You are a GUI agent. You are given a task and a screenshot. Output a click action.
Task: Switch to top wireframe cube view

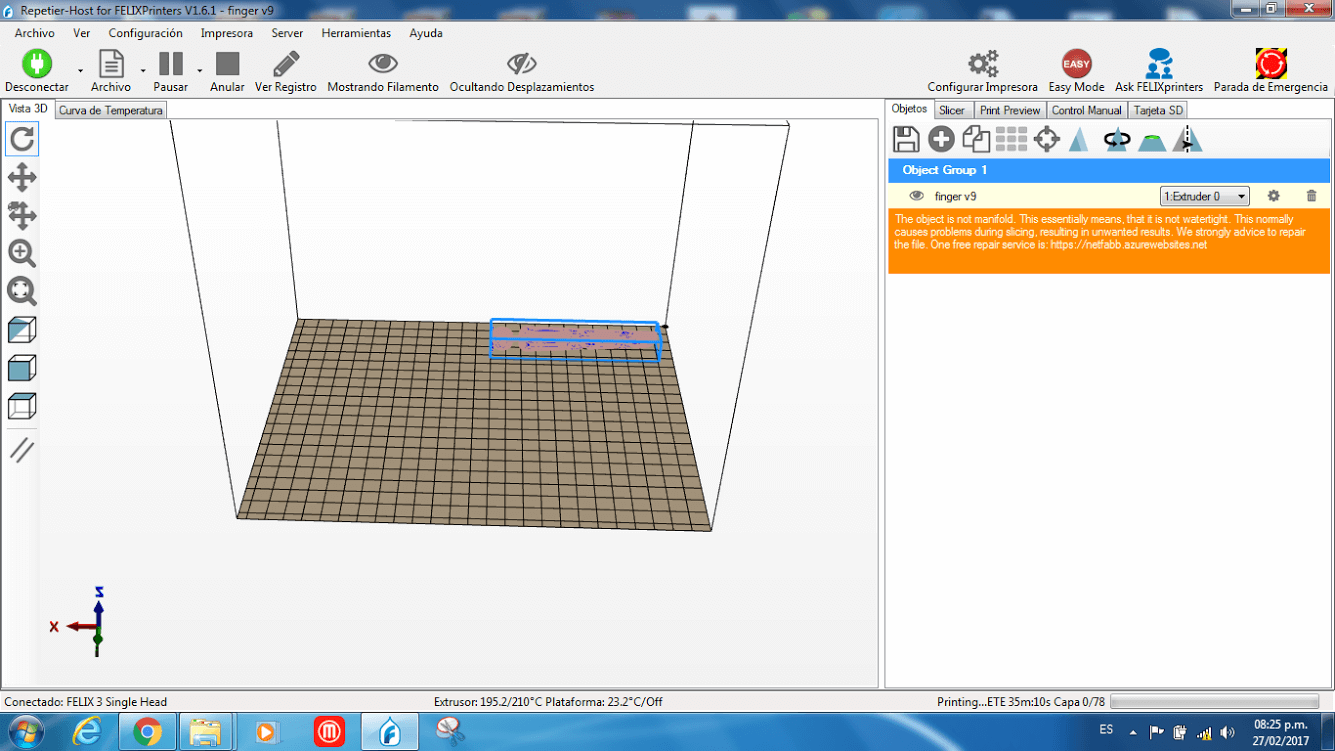point(22,406)
